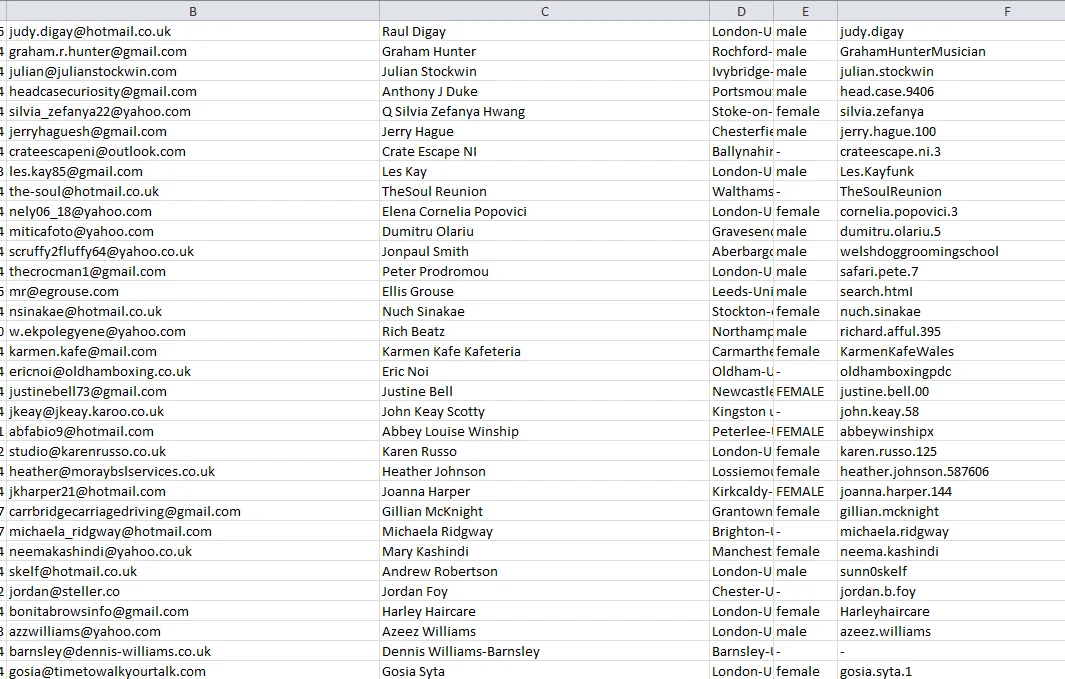Click the column D header
Screen dimensions: 1065x679
[x=741, y=10]
